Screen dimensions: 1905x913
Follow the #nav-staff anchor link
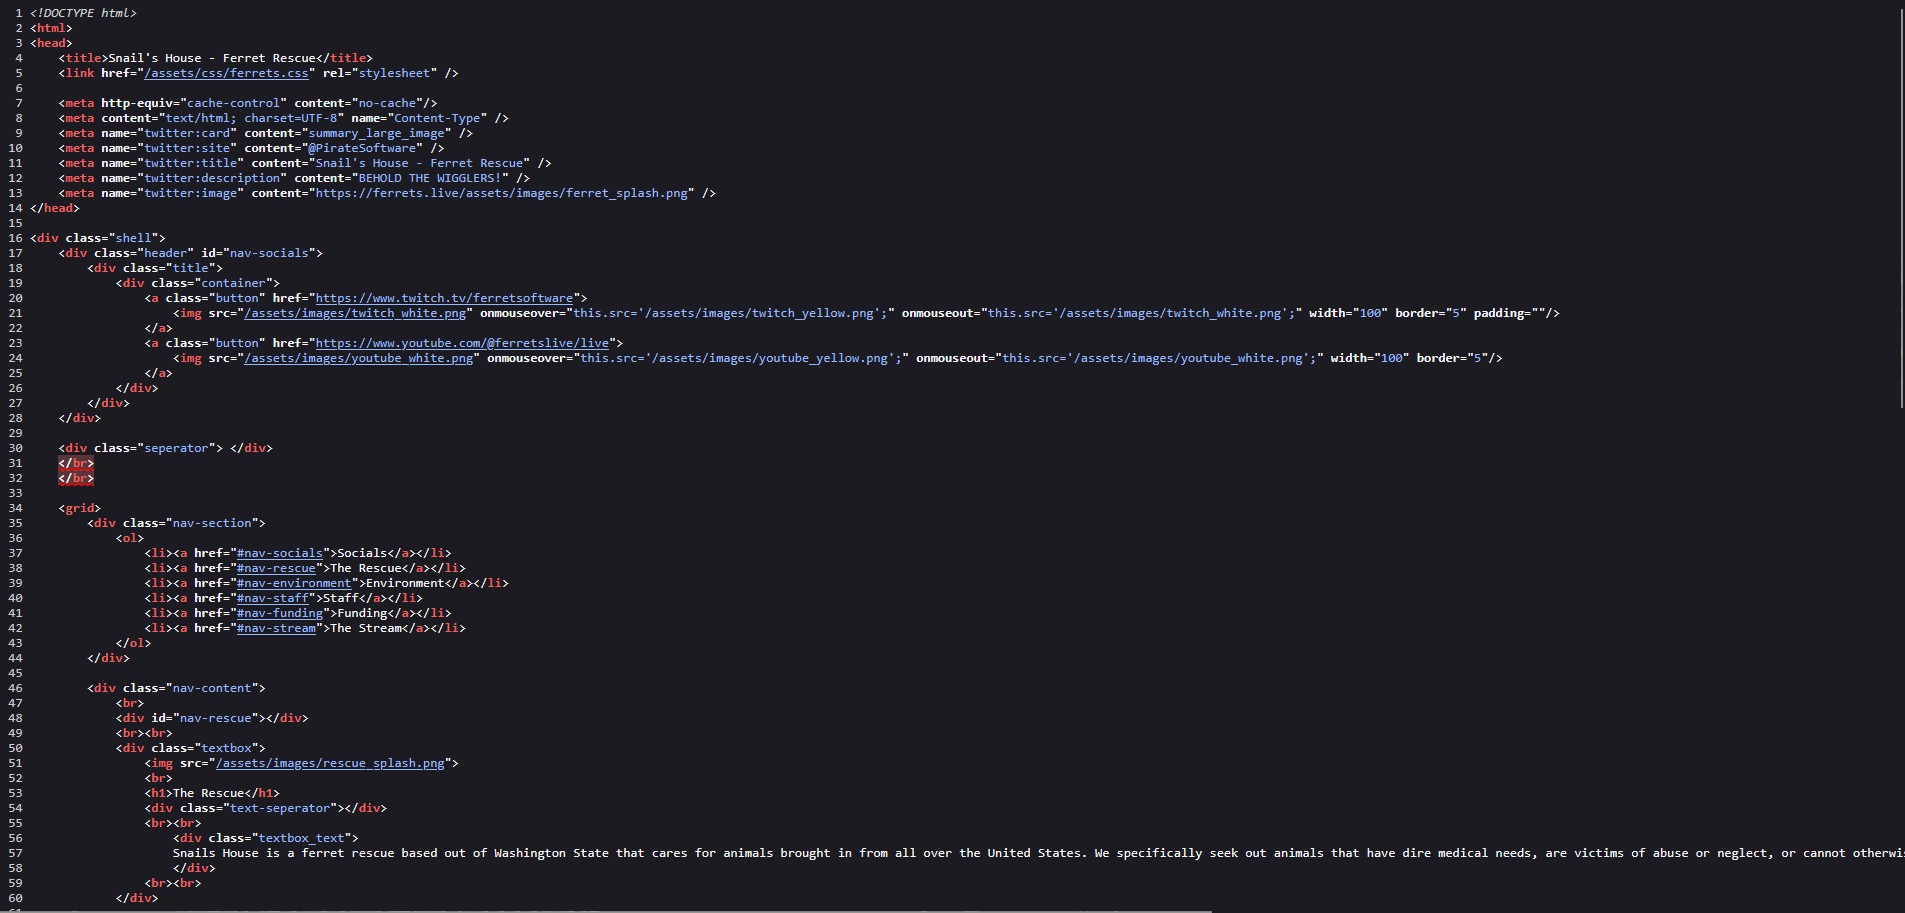point(273,598)
